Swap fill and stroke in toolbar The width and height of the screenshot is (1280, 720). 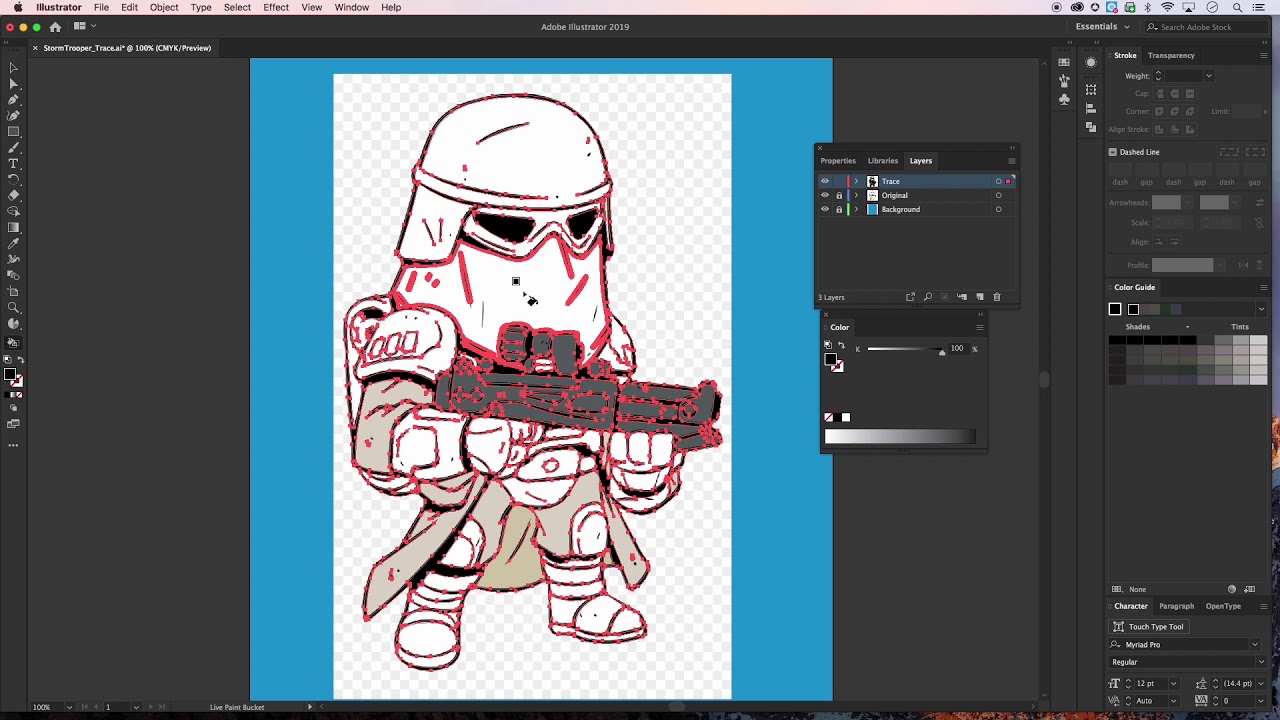pyautogui.click(x=21, y=359)
